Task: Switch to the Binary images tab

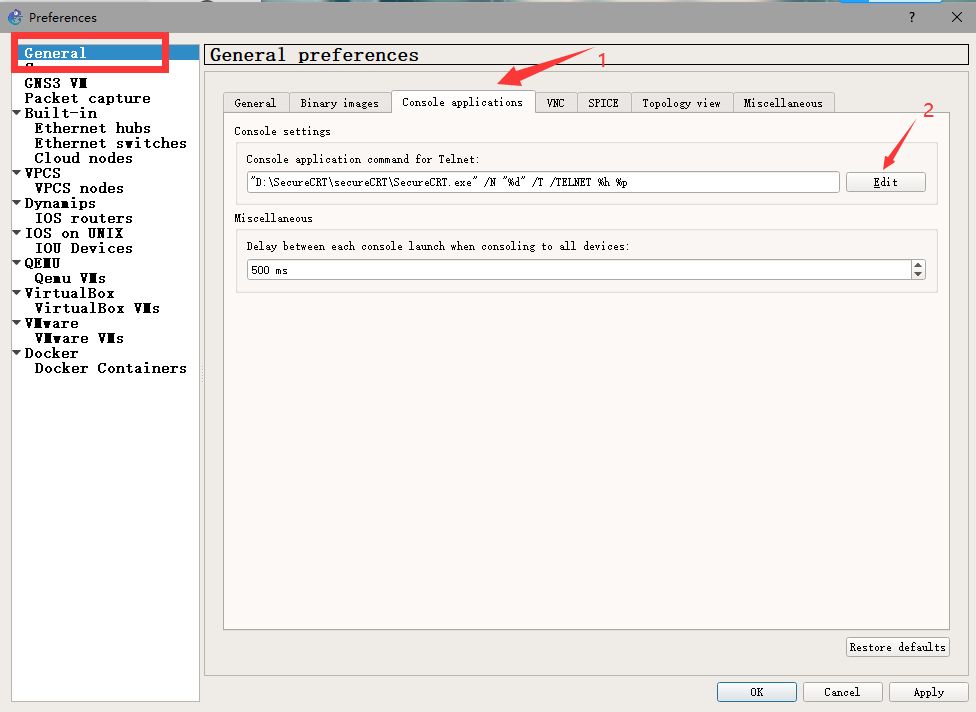Action: pyautogui.click(x=340, y=103)
